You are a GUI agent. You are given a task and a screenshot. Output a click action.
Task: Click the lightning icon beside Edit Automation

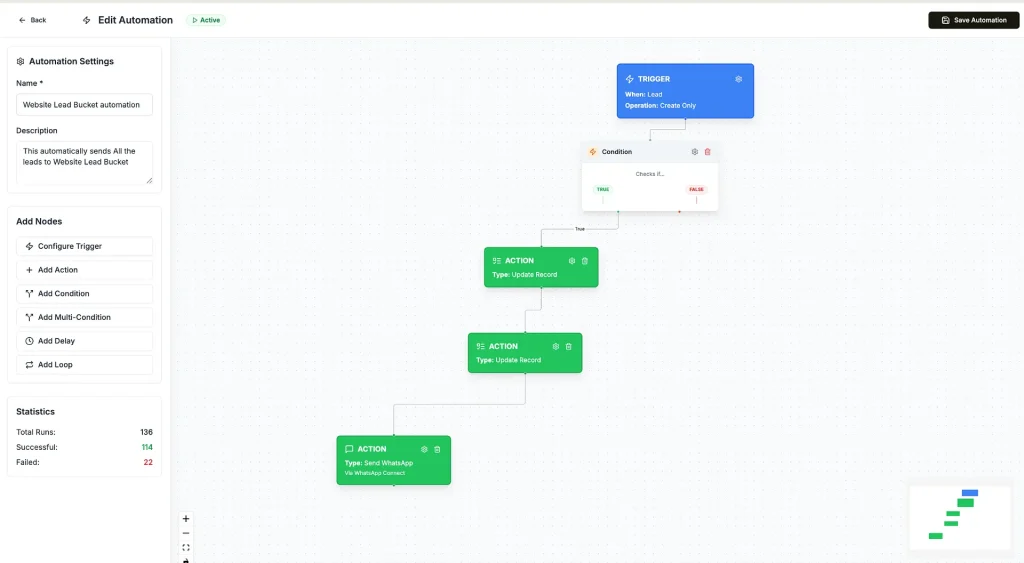click(86, 20)
